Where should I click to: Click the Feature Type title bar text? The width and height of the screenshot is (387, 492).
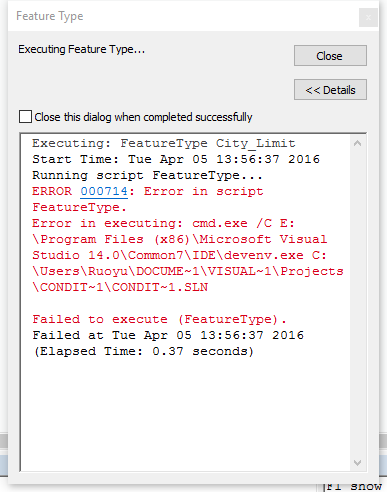click(x=50, y=16)
